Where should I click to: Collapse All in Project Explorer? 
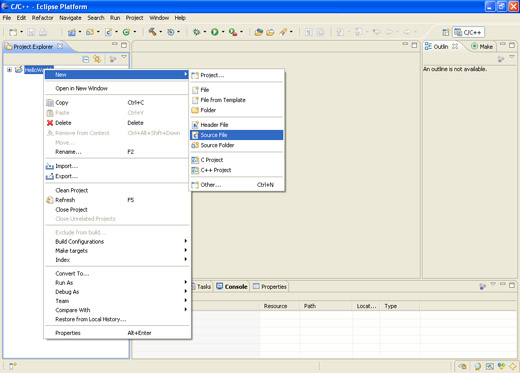[x=86, y=59]
